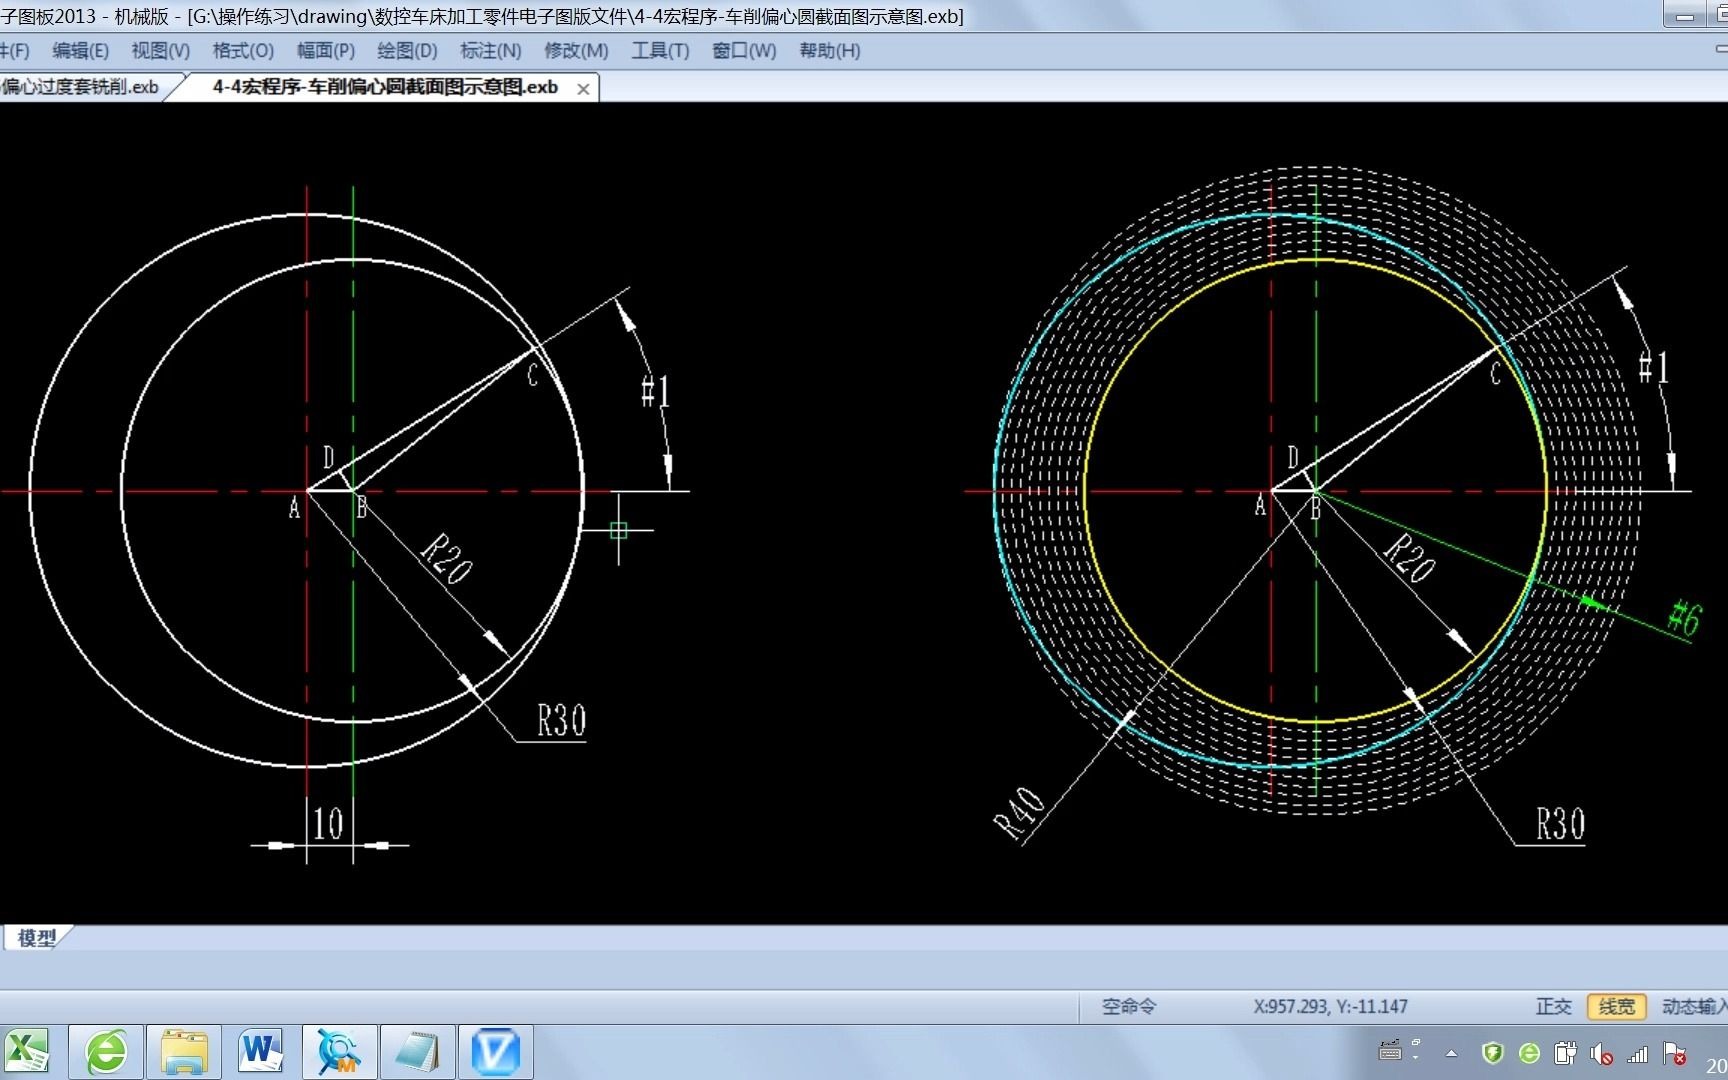Click the muted speaker volume tray icon

click(x=1601, y=1053)
